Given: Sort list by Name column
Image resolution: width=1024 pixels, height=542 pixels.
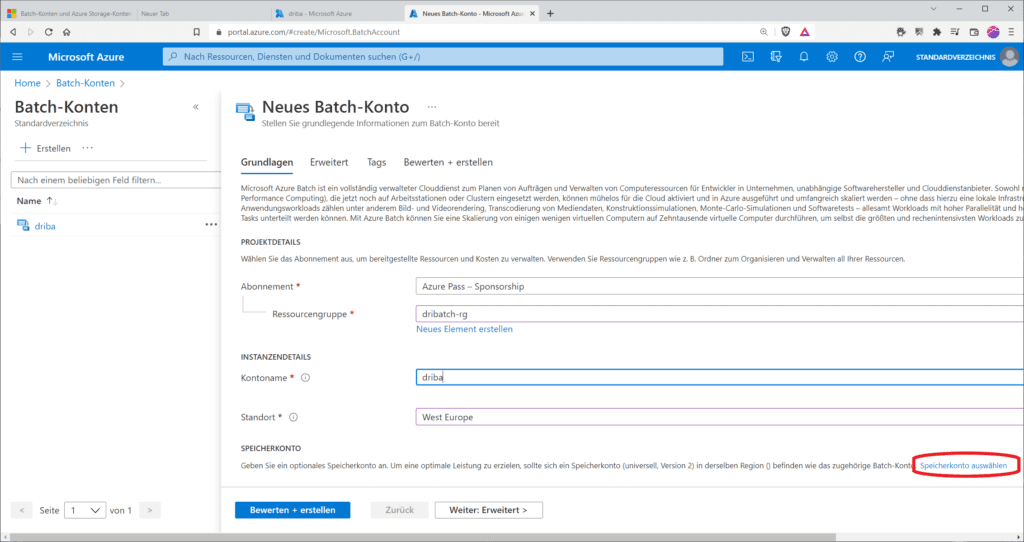Looking at the screenshot, I should coord(37,200).
